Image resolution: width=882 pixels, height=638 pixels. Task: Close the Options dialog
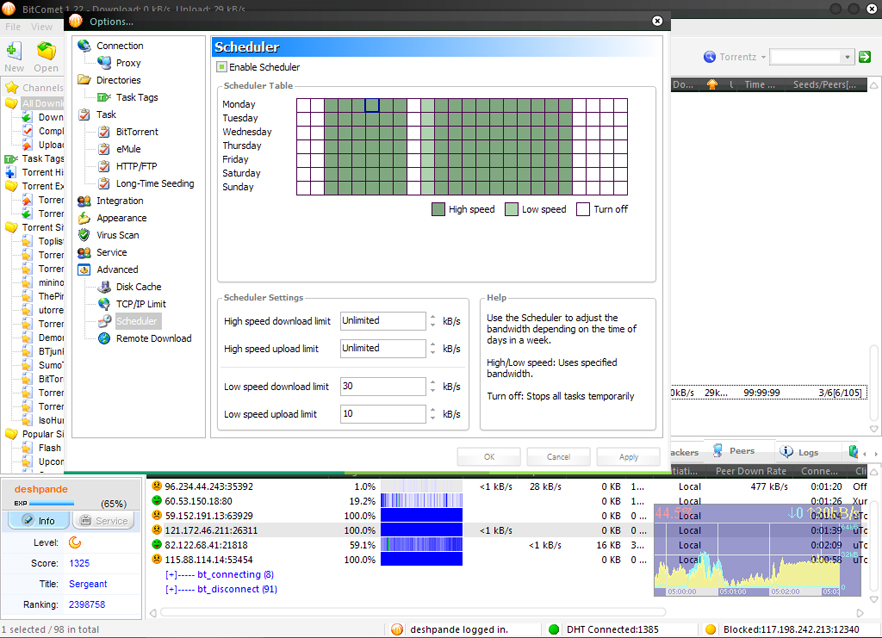tap(657, 21)
